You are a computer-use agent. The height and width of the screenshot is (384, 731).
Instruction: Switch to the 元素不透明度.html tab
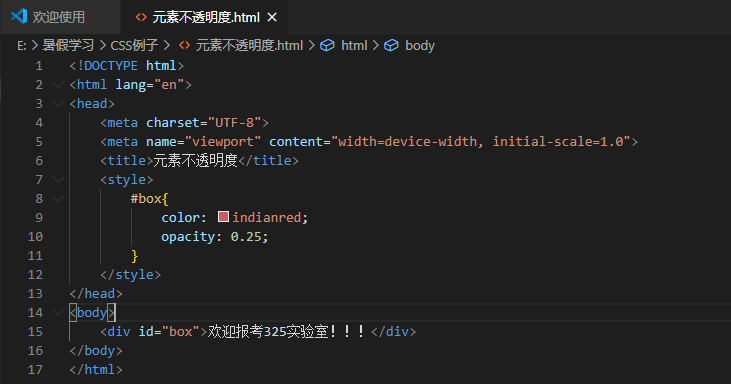(x=206, y=17)
